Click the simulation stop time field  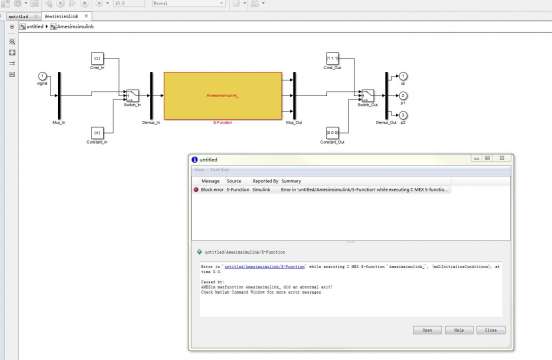click(129, 4)
